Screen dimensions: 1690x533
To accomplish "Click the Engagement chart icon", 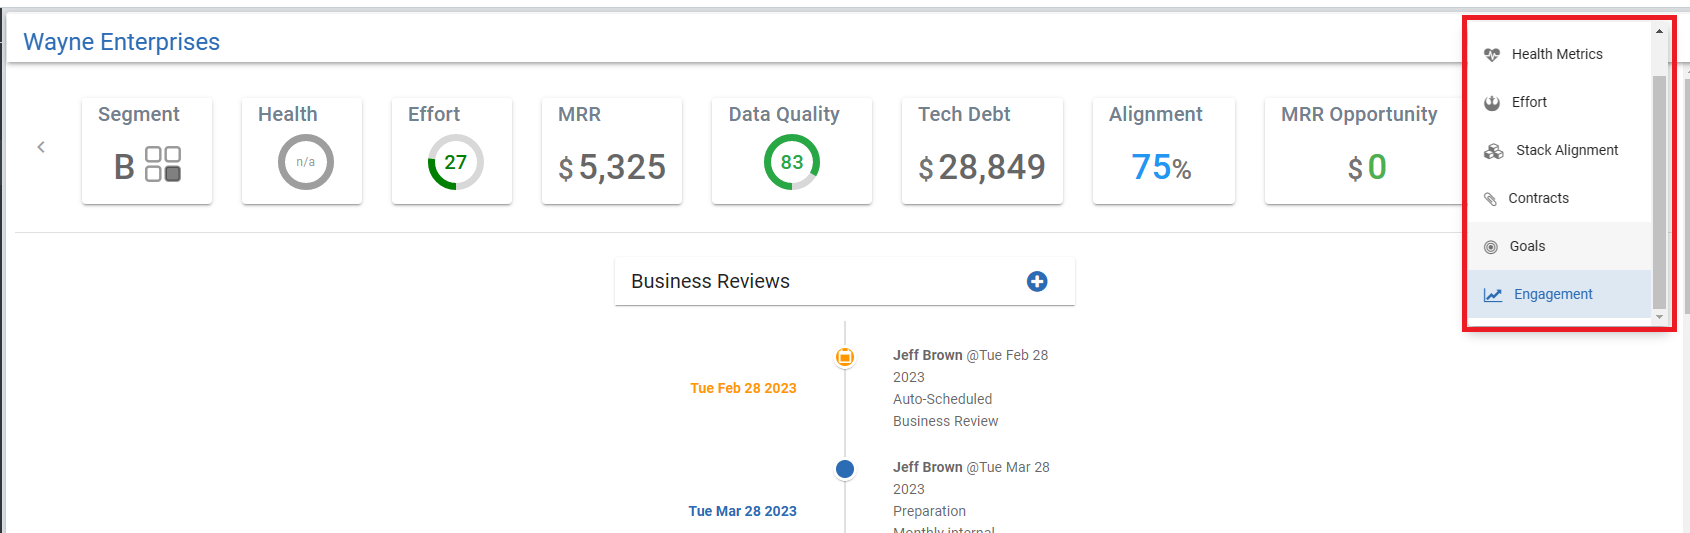I will [1493, 295].
